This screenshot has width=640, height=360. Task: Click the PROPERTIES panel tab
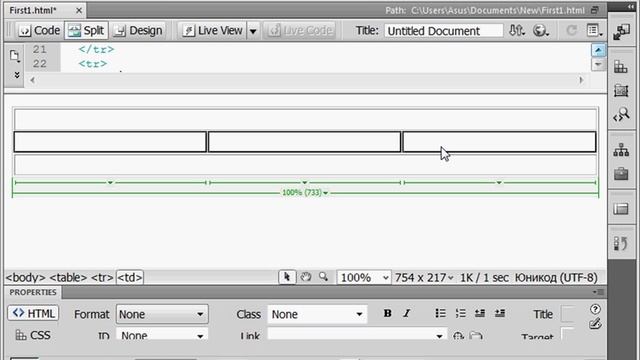[33, 292]
